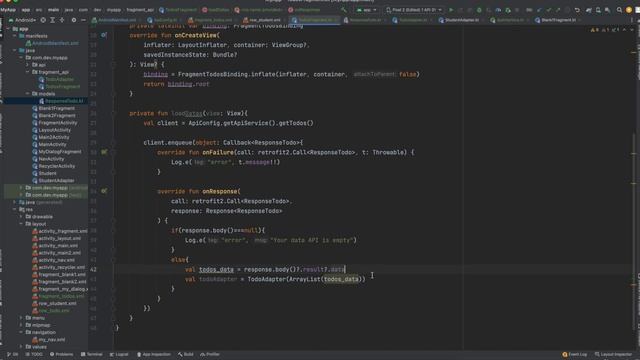Viewport: 640px width, 360px height.
Task: Click the main breadcrumb
Action: pos(53,10)
